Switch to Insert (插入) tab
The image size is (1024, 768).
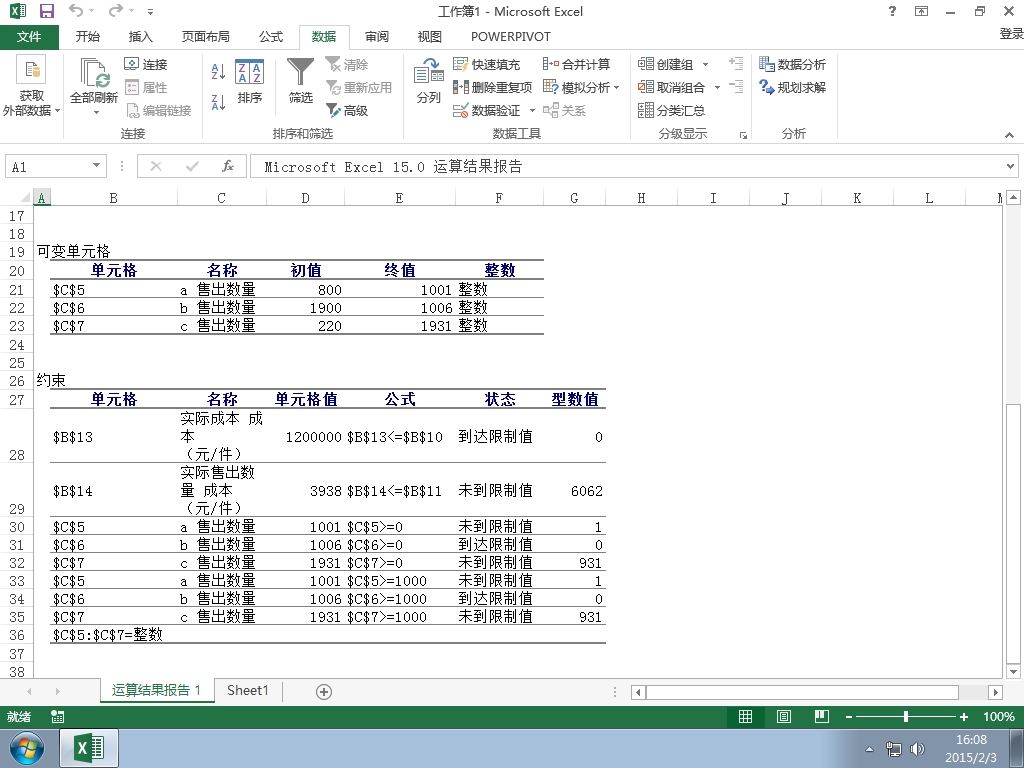(140, 37)
